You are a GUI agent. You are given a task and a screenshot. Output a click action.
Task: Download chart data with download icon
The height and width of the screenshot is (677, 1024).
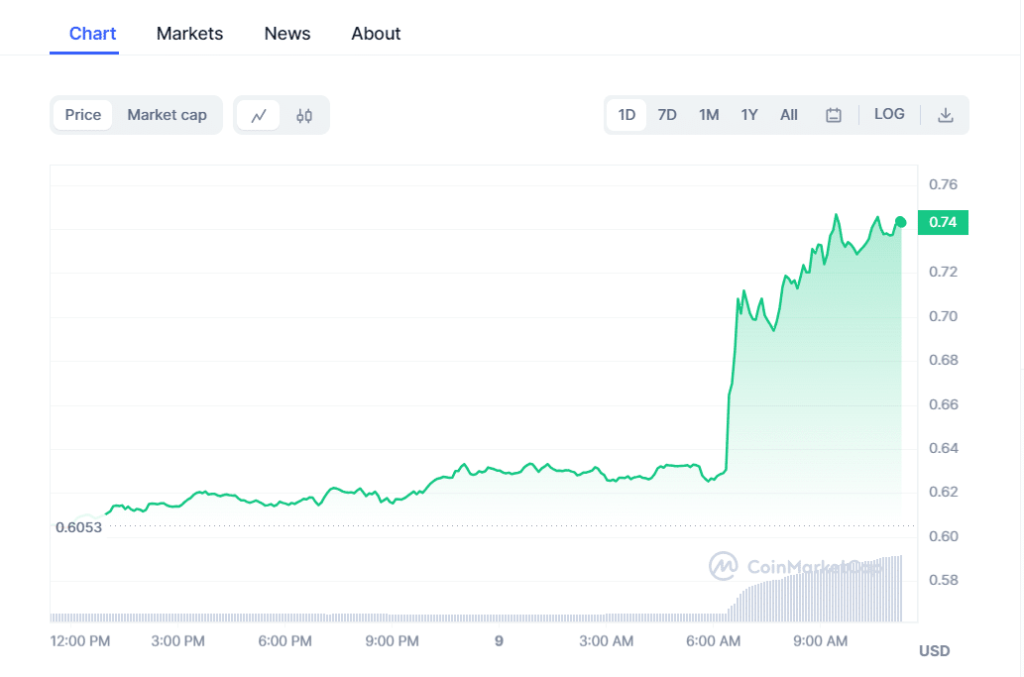pos(945,115)
